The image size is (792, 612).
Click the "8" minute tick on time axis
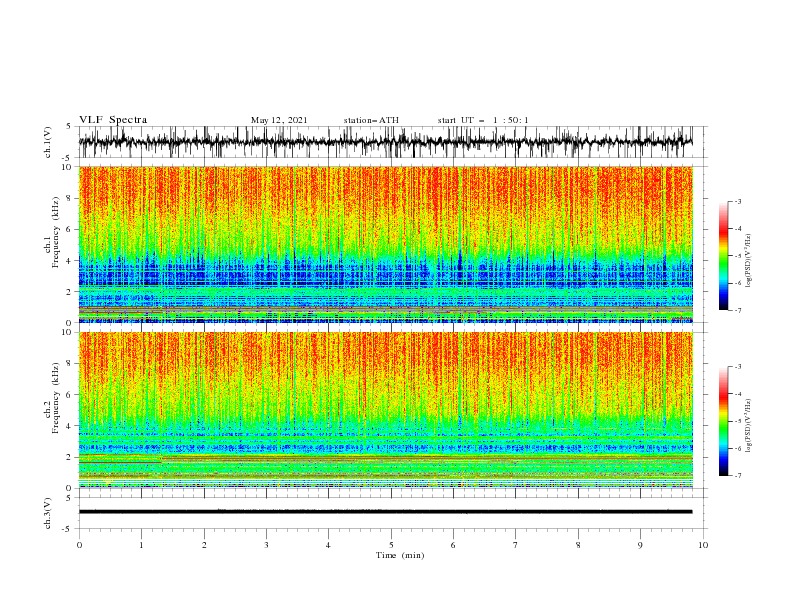pos(578,545)
